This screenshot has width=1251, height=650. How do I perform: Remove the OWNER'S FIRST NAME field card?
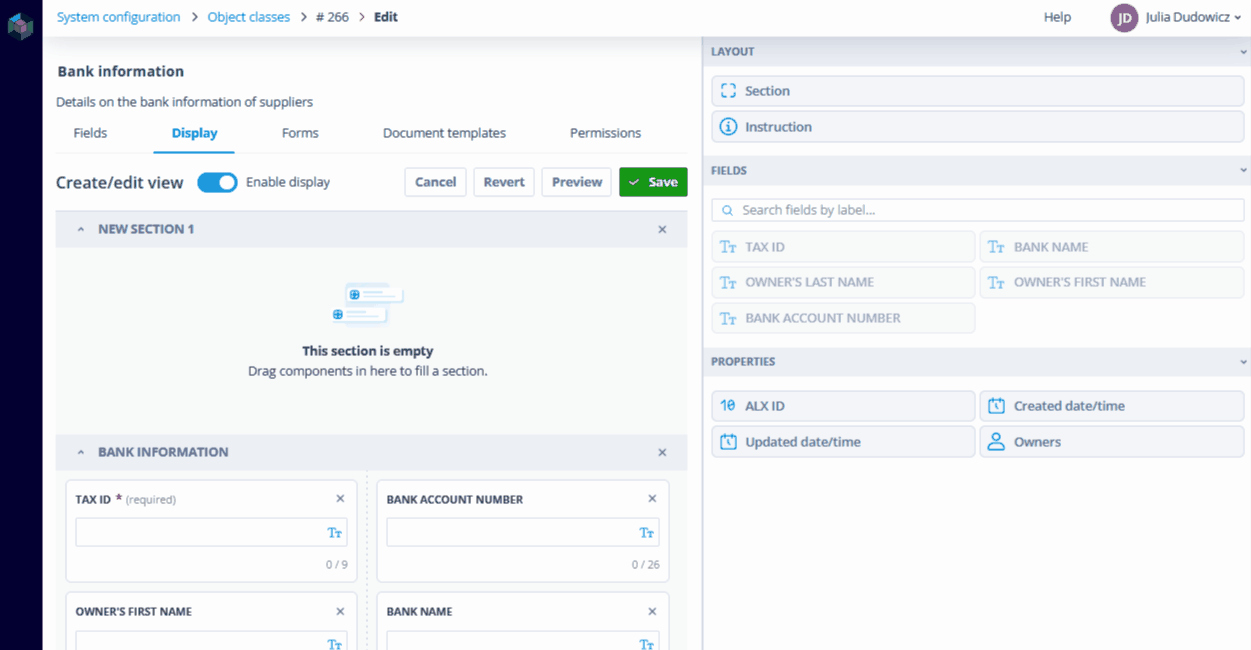pyautogui.click(x=340, y=611)
